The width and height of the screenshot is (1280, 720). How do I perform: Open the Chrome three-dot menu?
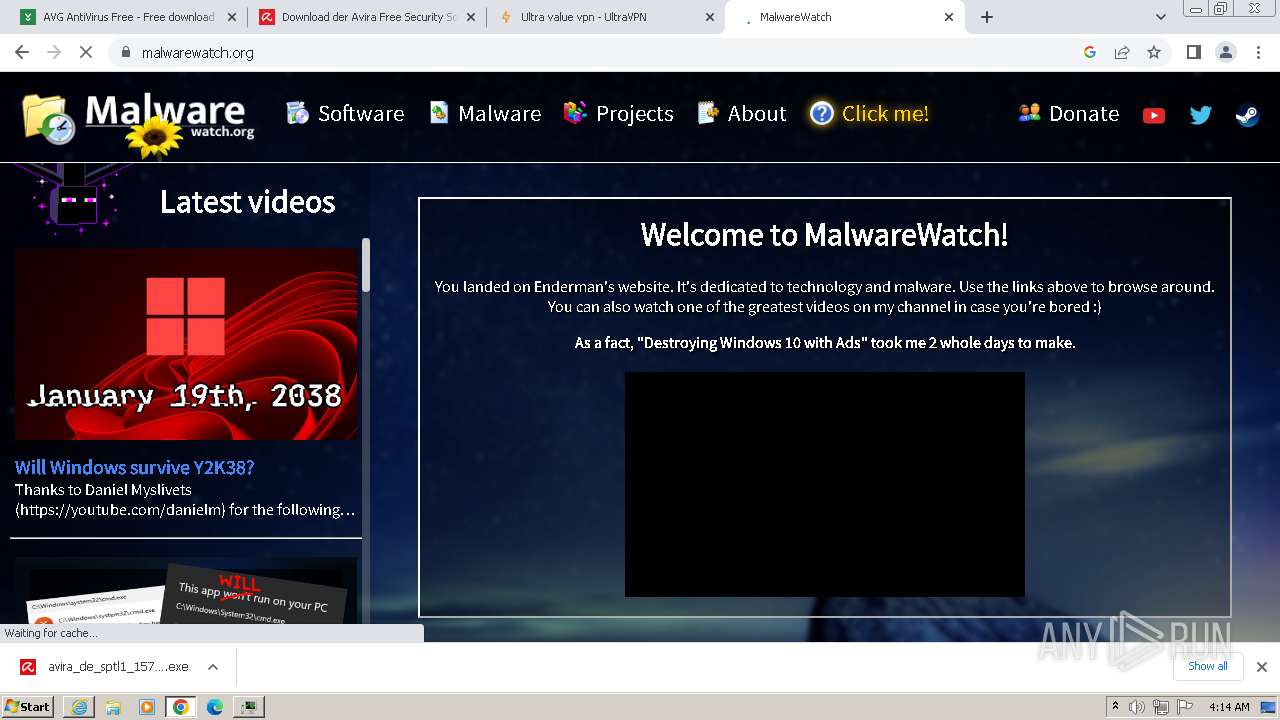point(1259,52)
